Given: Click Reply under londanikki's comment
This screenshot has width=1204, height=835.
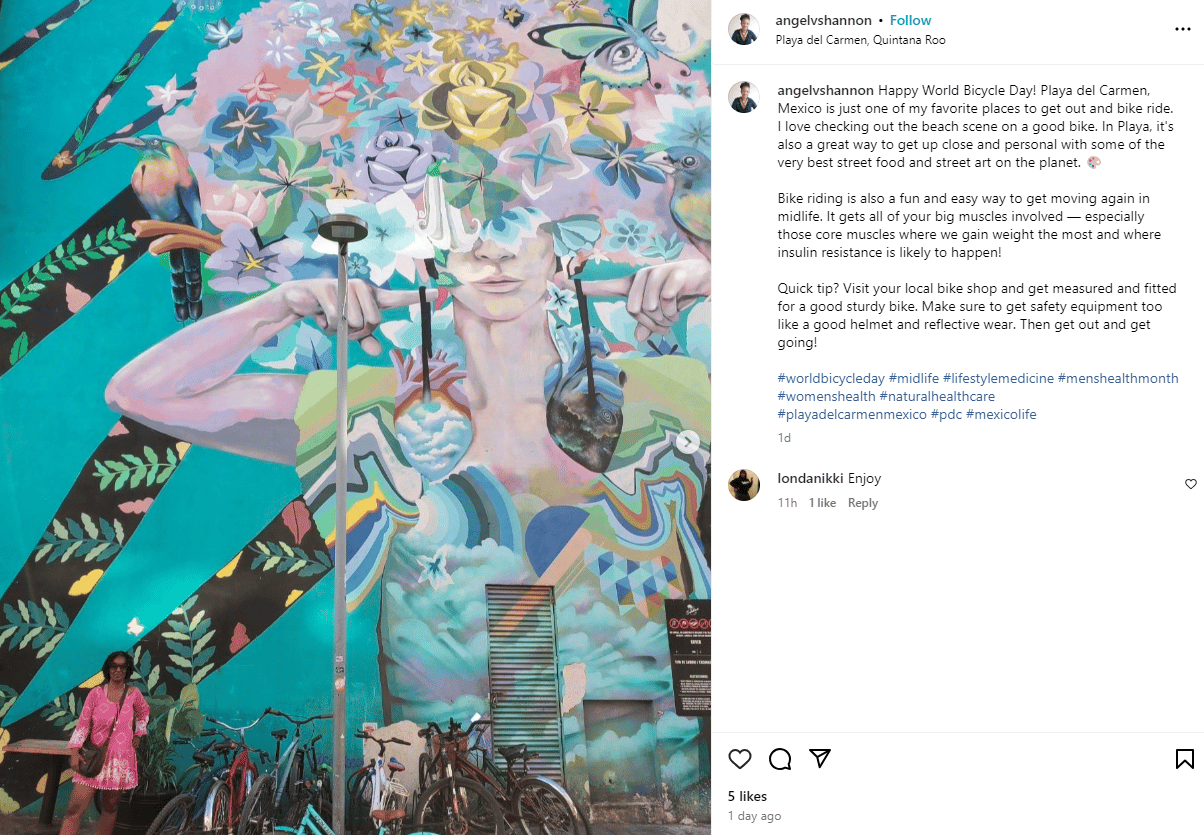Looking at the screenshot, I should pyautogui.click(x=863, y=503).
